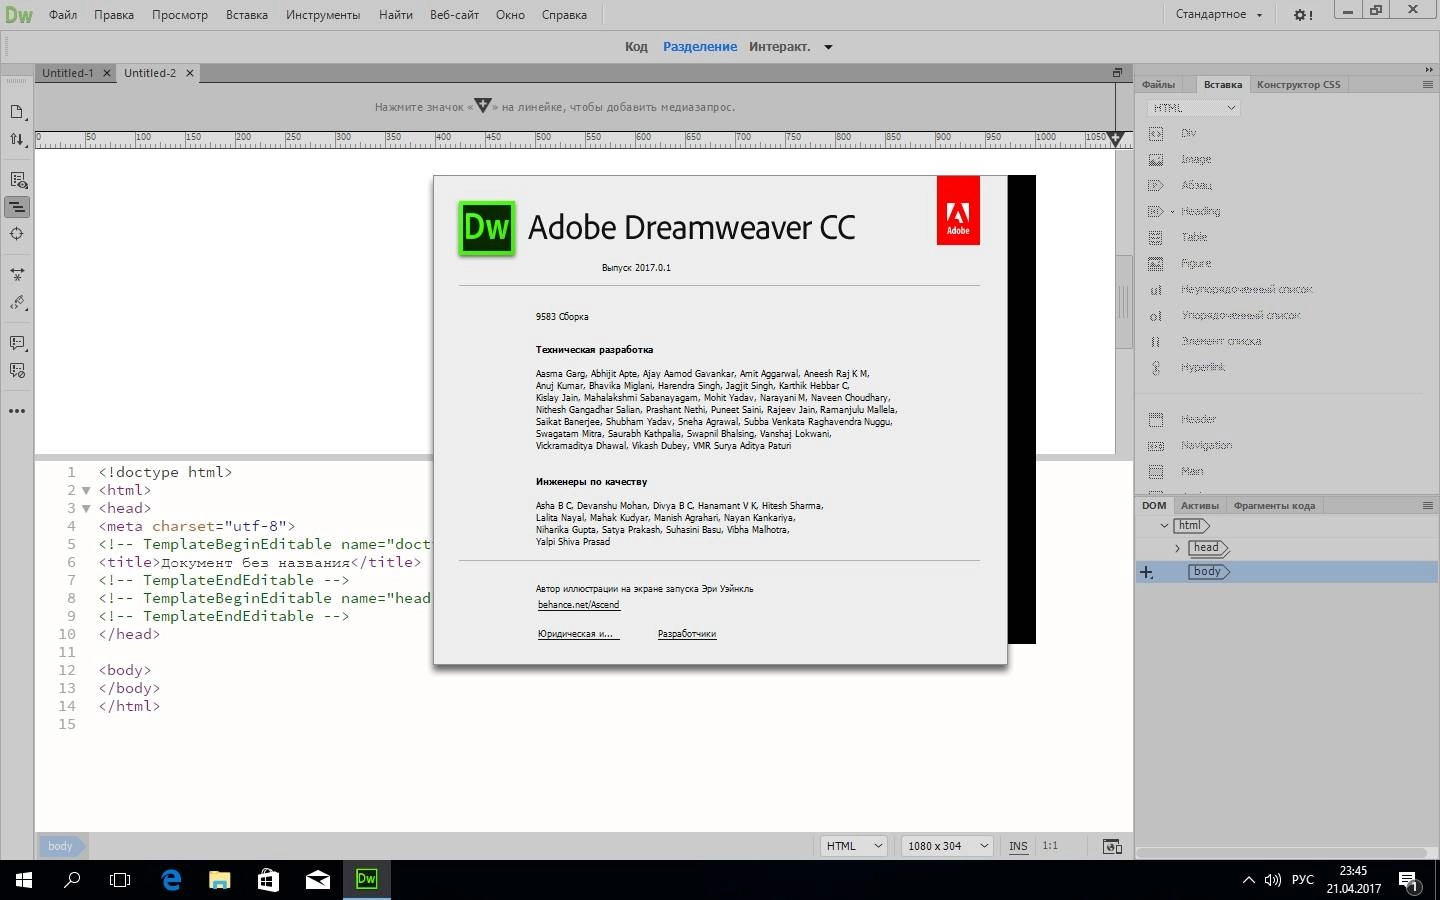Open Разработчики link in About dialog
Screen dimensions: 1440x900
point(687,634)
